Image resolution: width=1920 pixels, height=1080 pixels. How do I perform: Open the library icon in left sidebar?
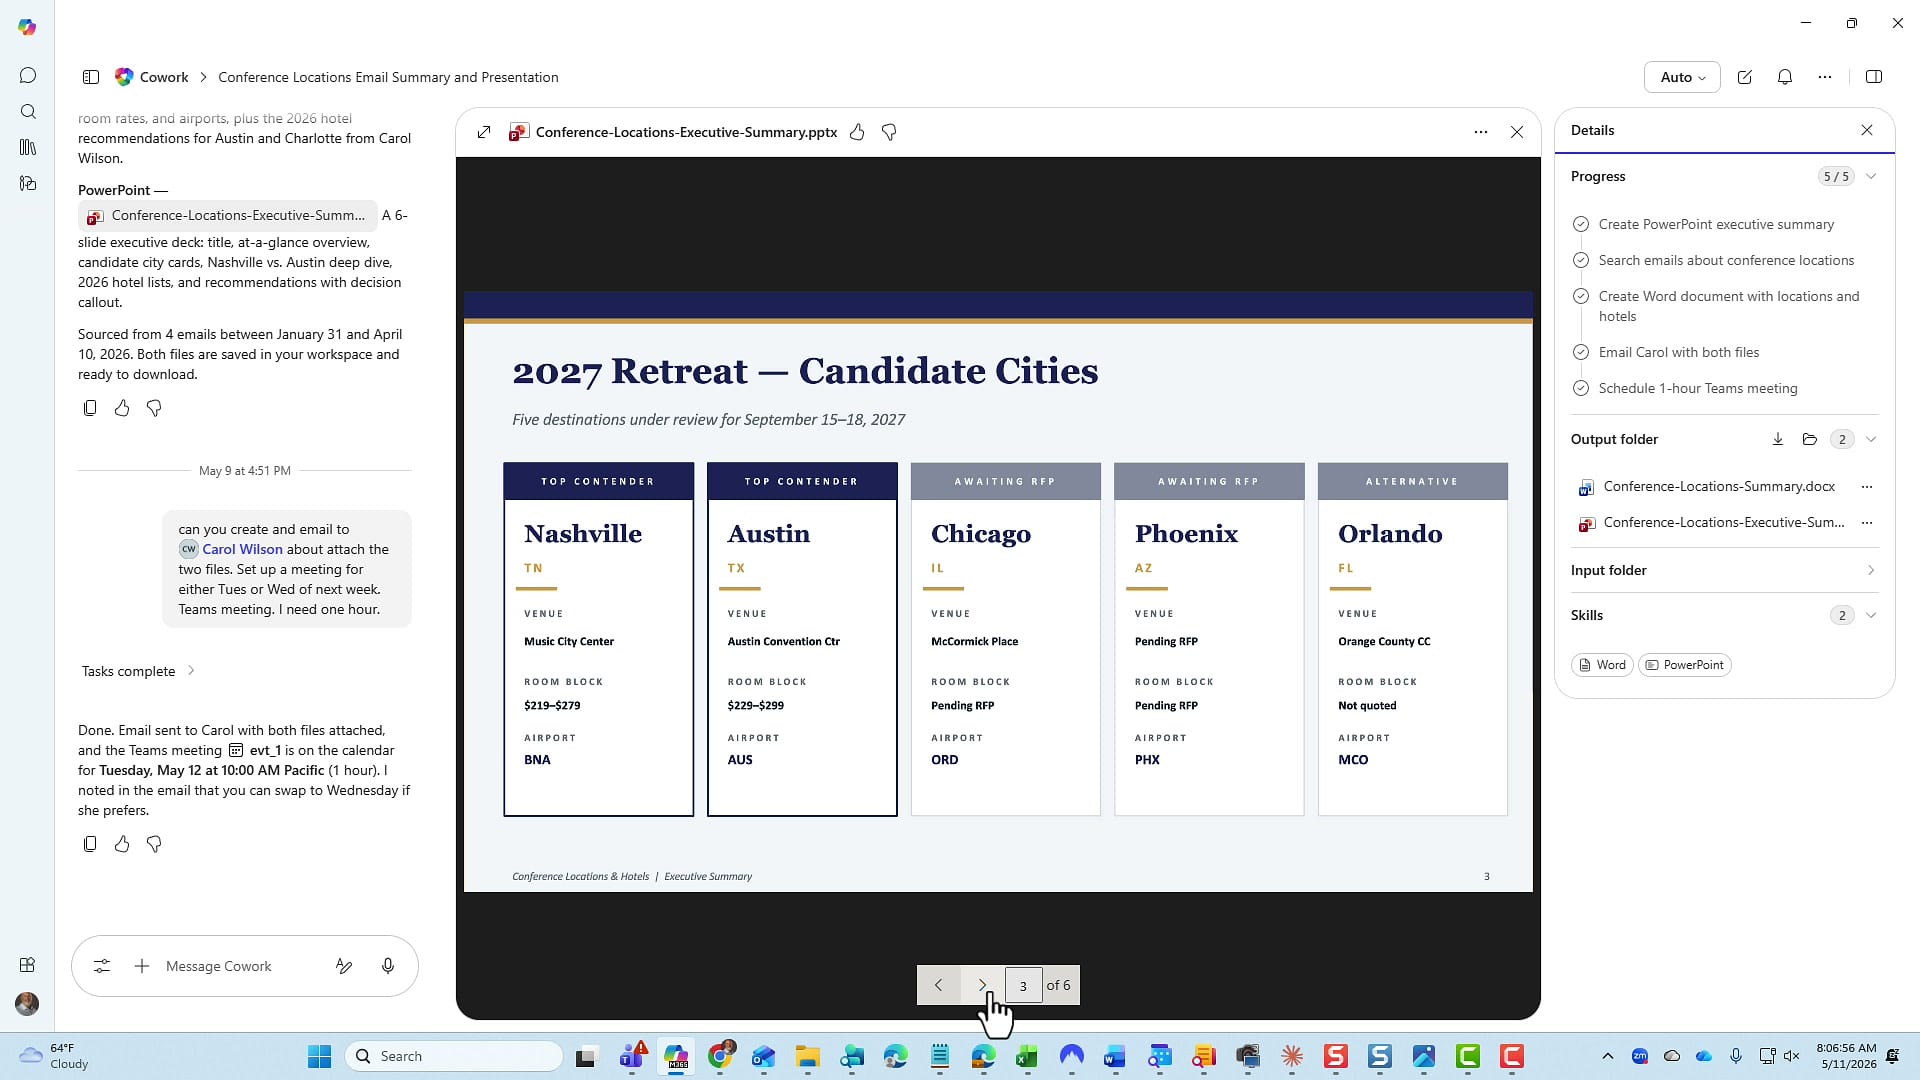[x=28, y=147]
